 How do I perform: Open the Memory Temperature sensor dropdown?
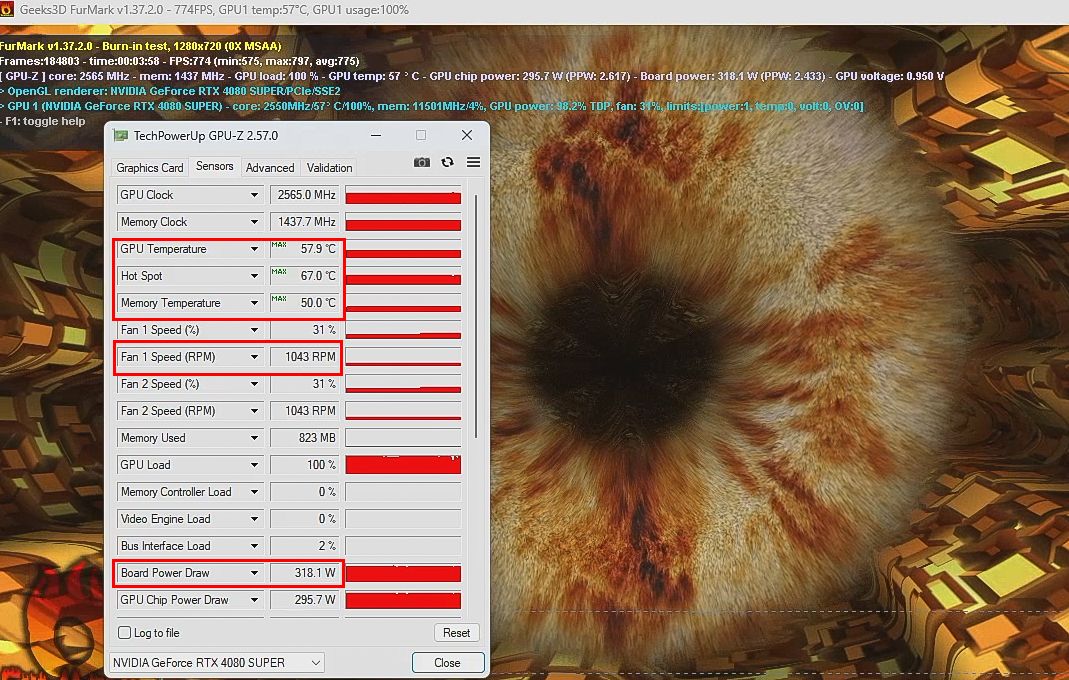click(x=254, y=303)
